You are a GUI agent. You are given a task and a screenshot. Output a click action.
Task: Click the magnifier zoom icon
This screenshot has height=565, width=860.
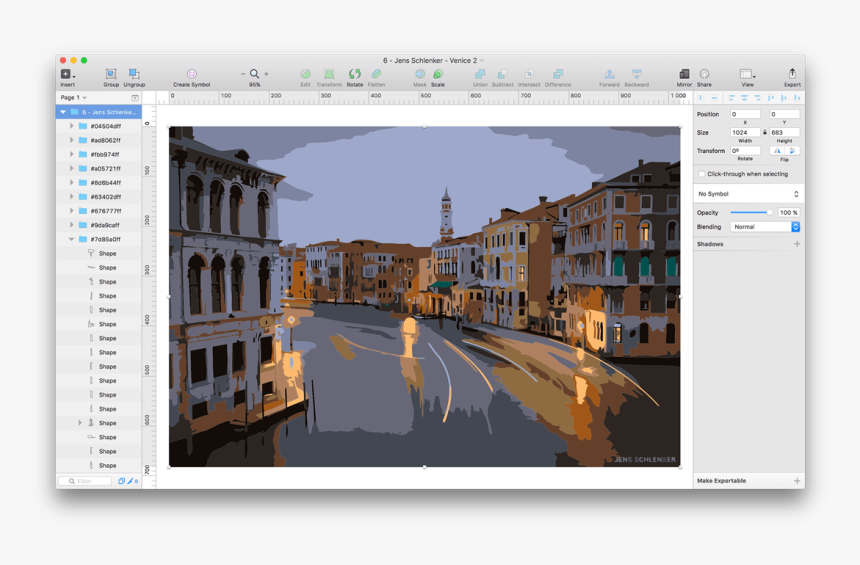point(254,74)
